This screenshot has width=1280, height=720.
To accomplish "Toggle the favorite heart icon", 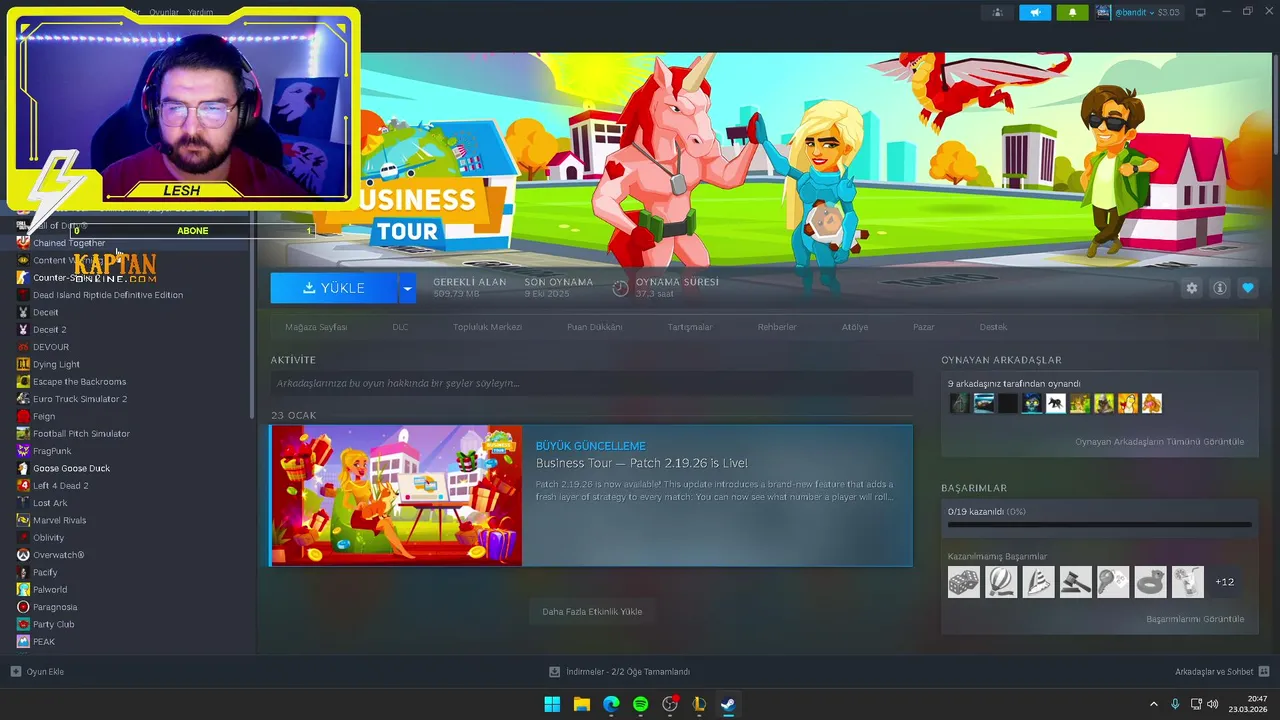I will (x=1247, y=288).
